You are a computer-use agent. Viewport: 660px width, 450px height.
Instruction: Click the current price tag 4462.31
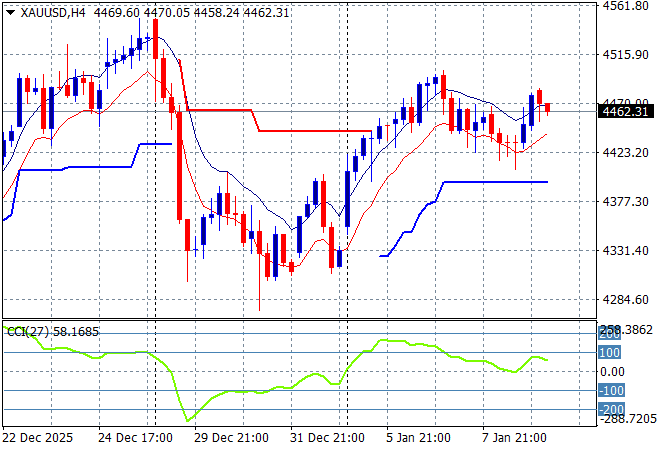[626, 111]
